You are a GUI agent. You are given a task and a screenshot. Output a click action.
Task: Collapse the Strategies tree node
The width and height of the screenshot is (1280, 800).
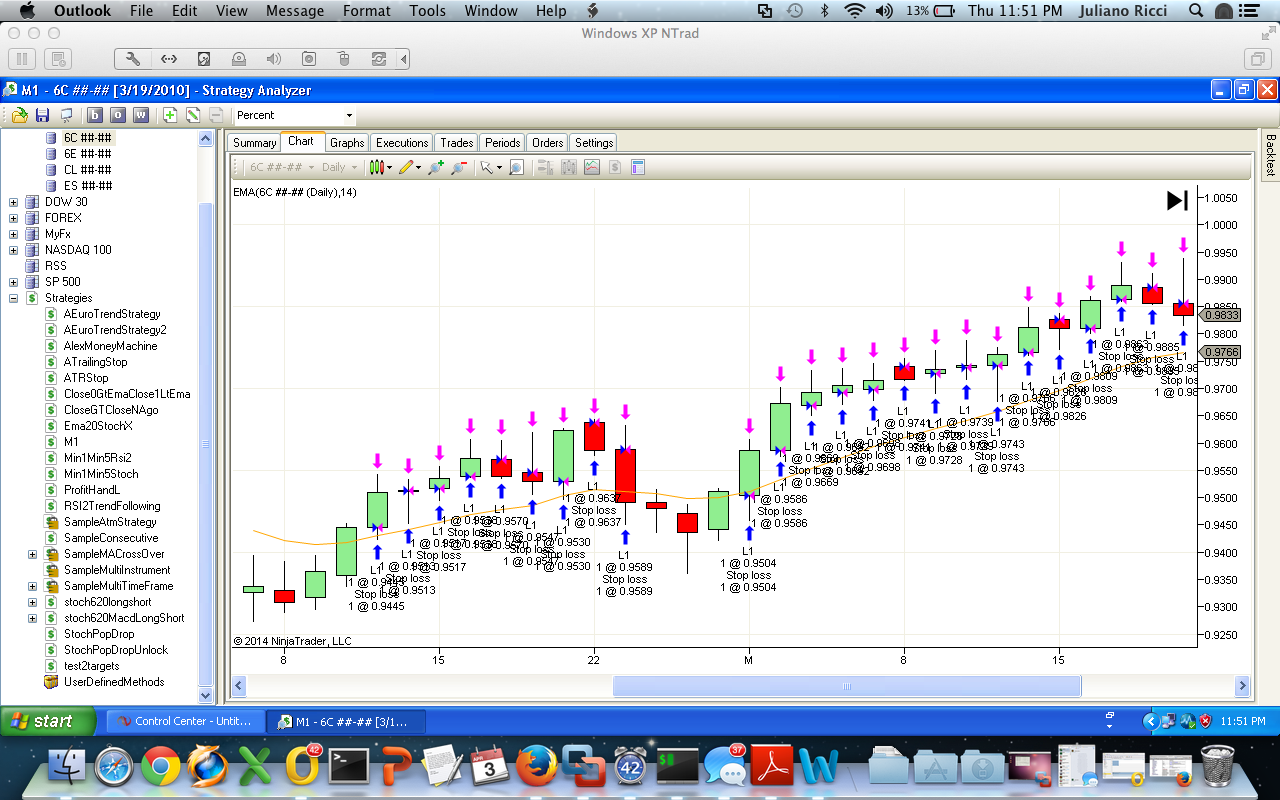[14, 298]
